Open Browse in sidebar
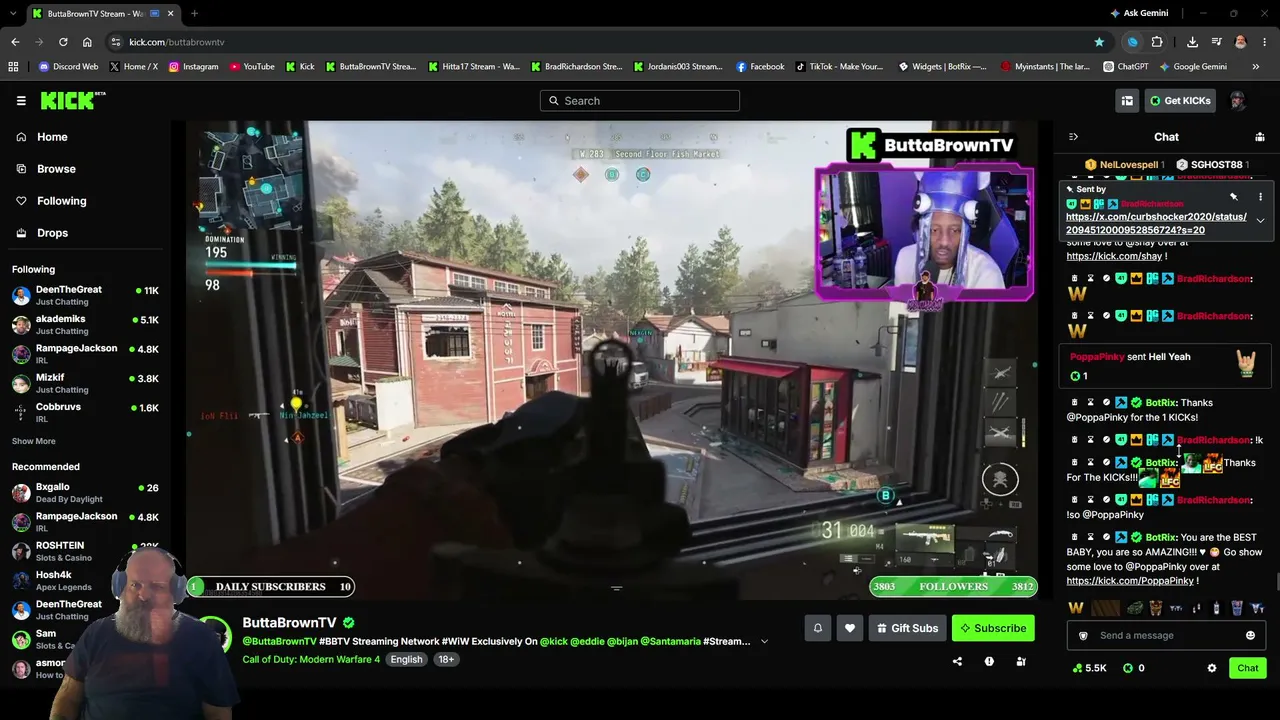This screenshot has width=1280, height=720. [56, 169]
